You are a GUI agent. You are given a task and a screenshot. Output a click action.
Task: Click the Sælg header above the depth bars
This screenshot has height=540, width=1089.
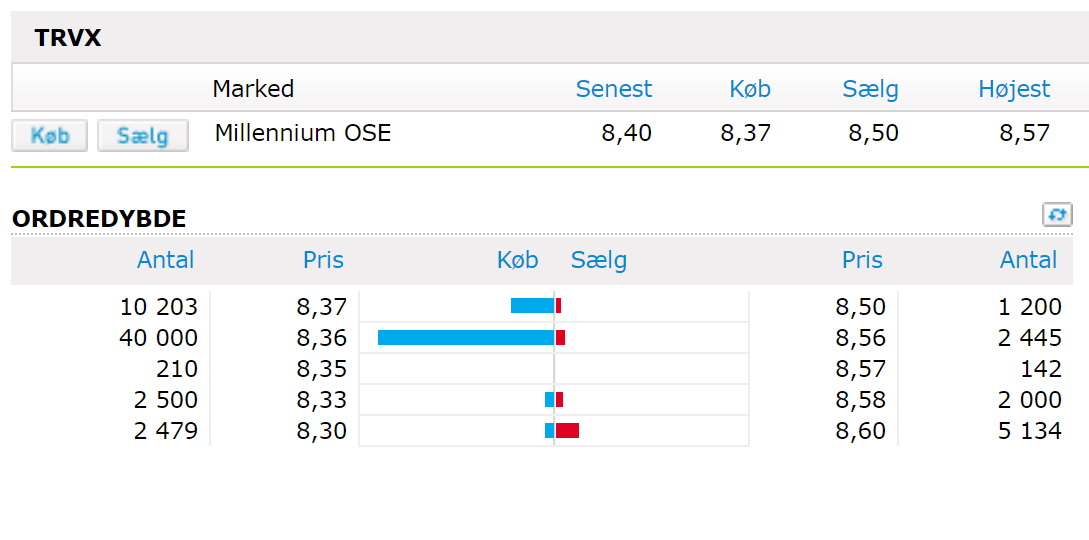[x=599, y=260]
